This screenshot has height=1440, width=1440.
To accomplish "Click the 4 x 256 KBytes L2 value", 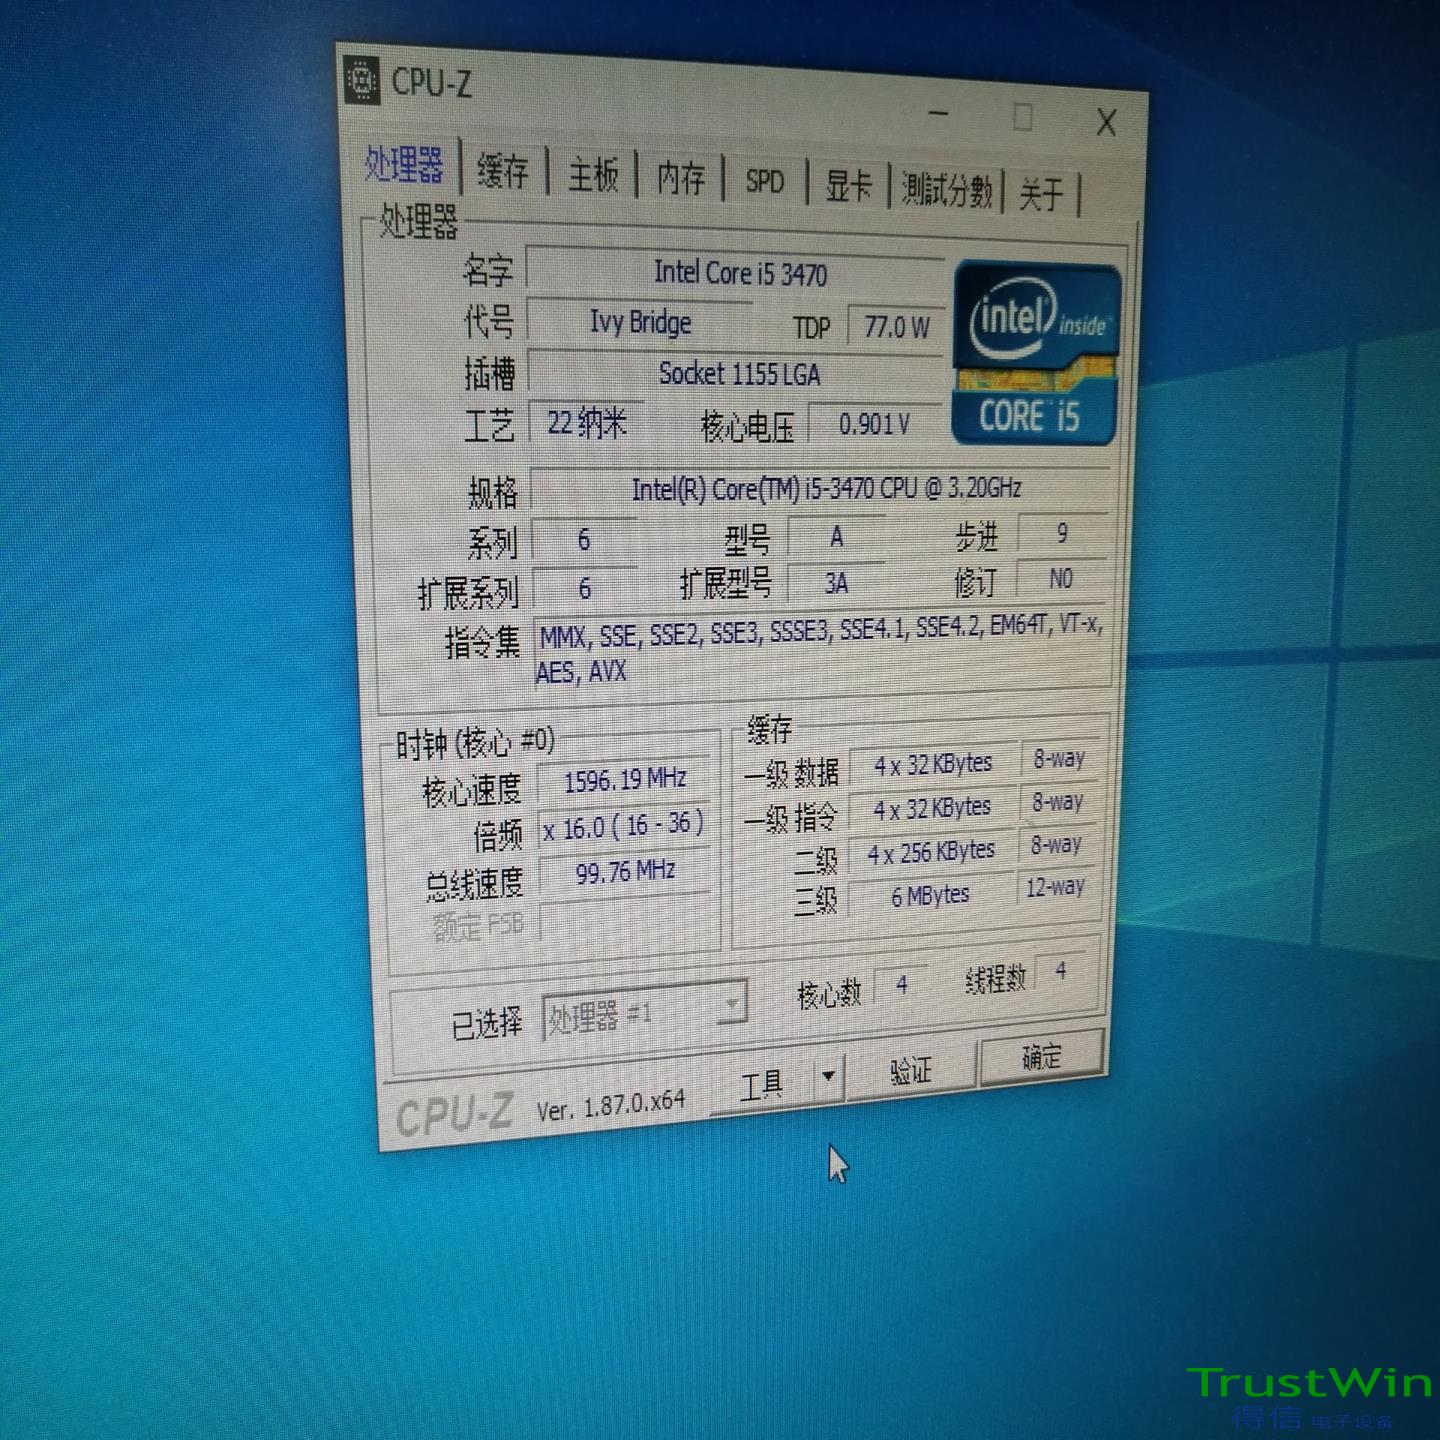I will pyautogui.click(x=932, y=852).
